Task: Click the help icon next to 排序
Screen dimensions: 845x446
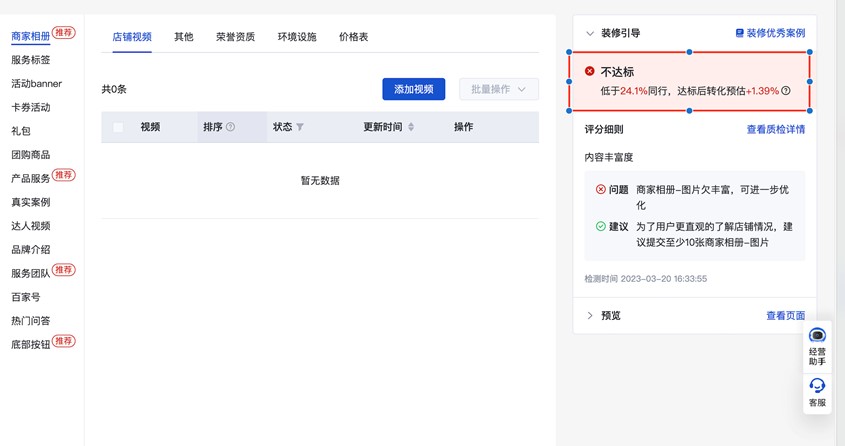Action: pos(231,127)
